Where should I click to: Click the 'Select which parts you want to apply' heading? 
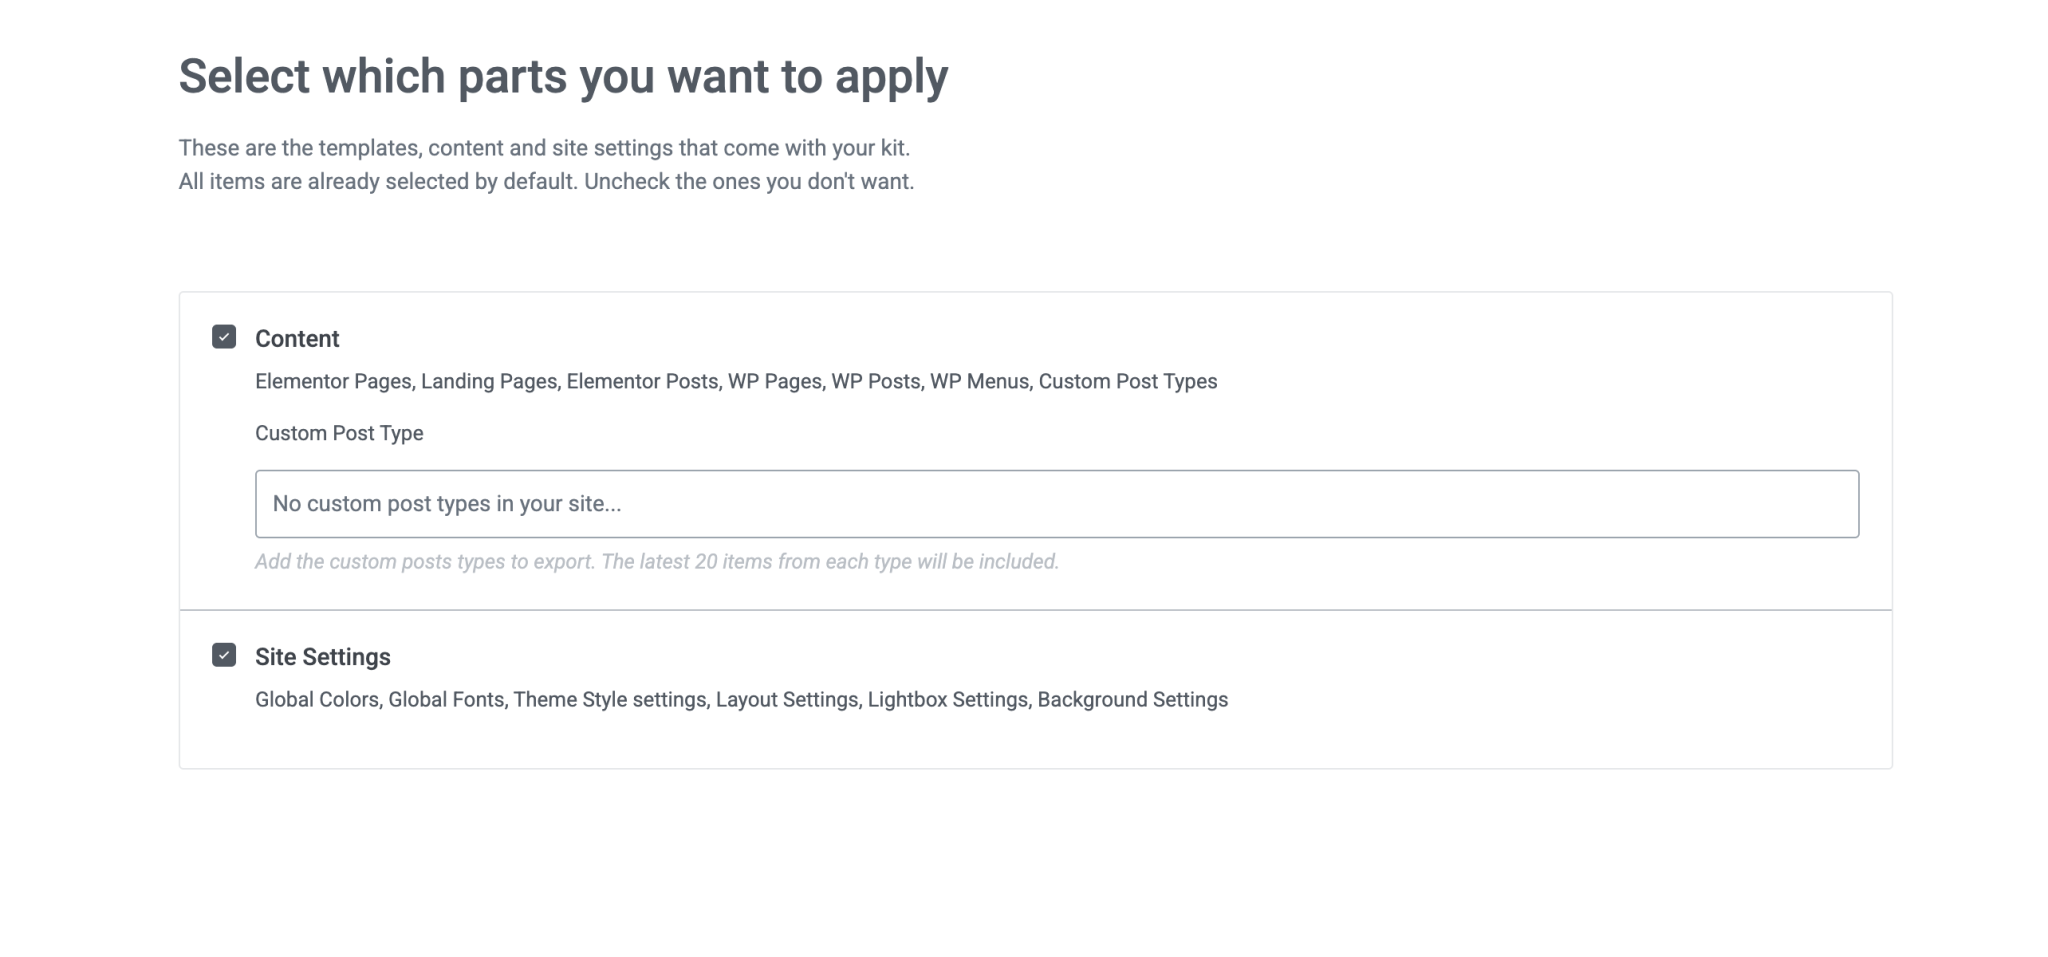[563, 76]
